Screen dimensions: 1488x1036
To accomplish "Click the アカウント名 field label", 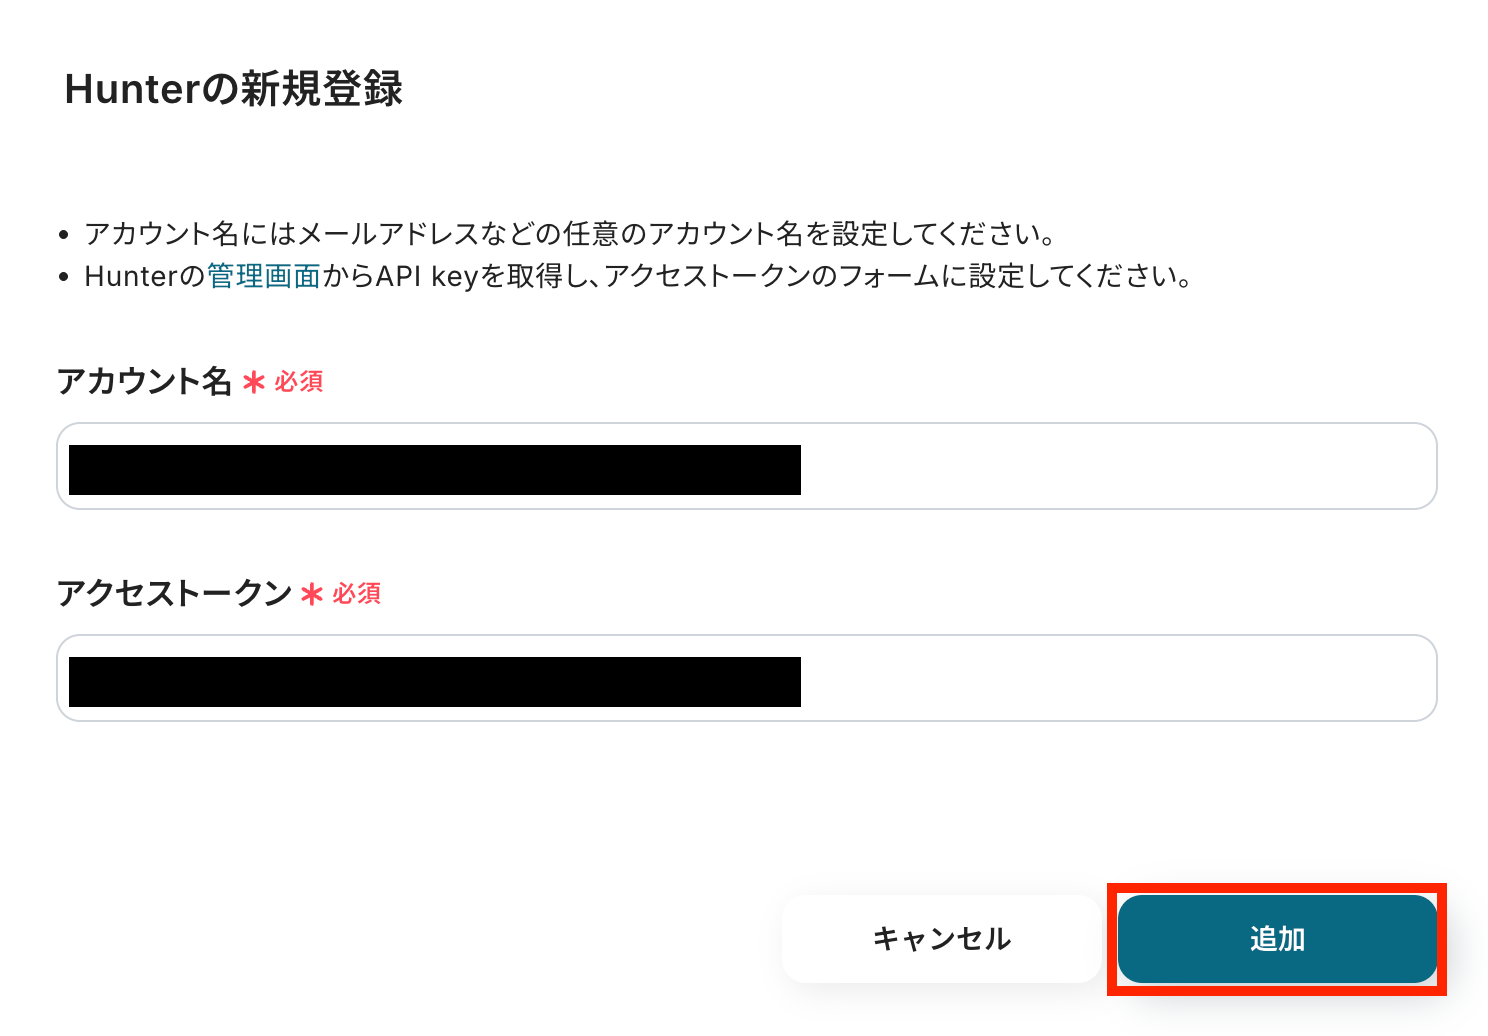I will pos(143,381).
